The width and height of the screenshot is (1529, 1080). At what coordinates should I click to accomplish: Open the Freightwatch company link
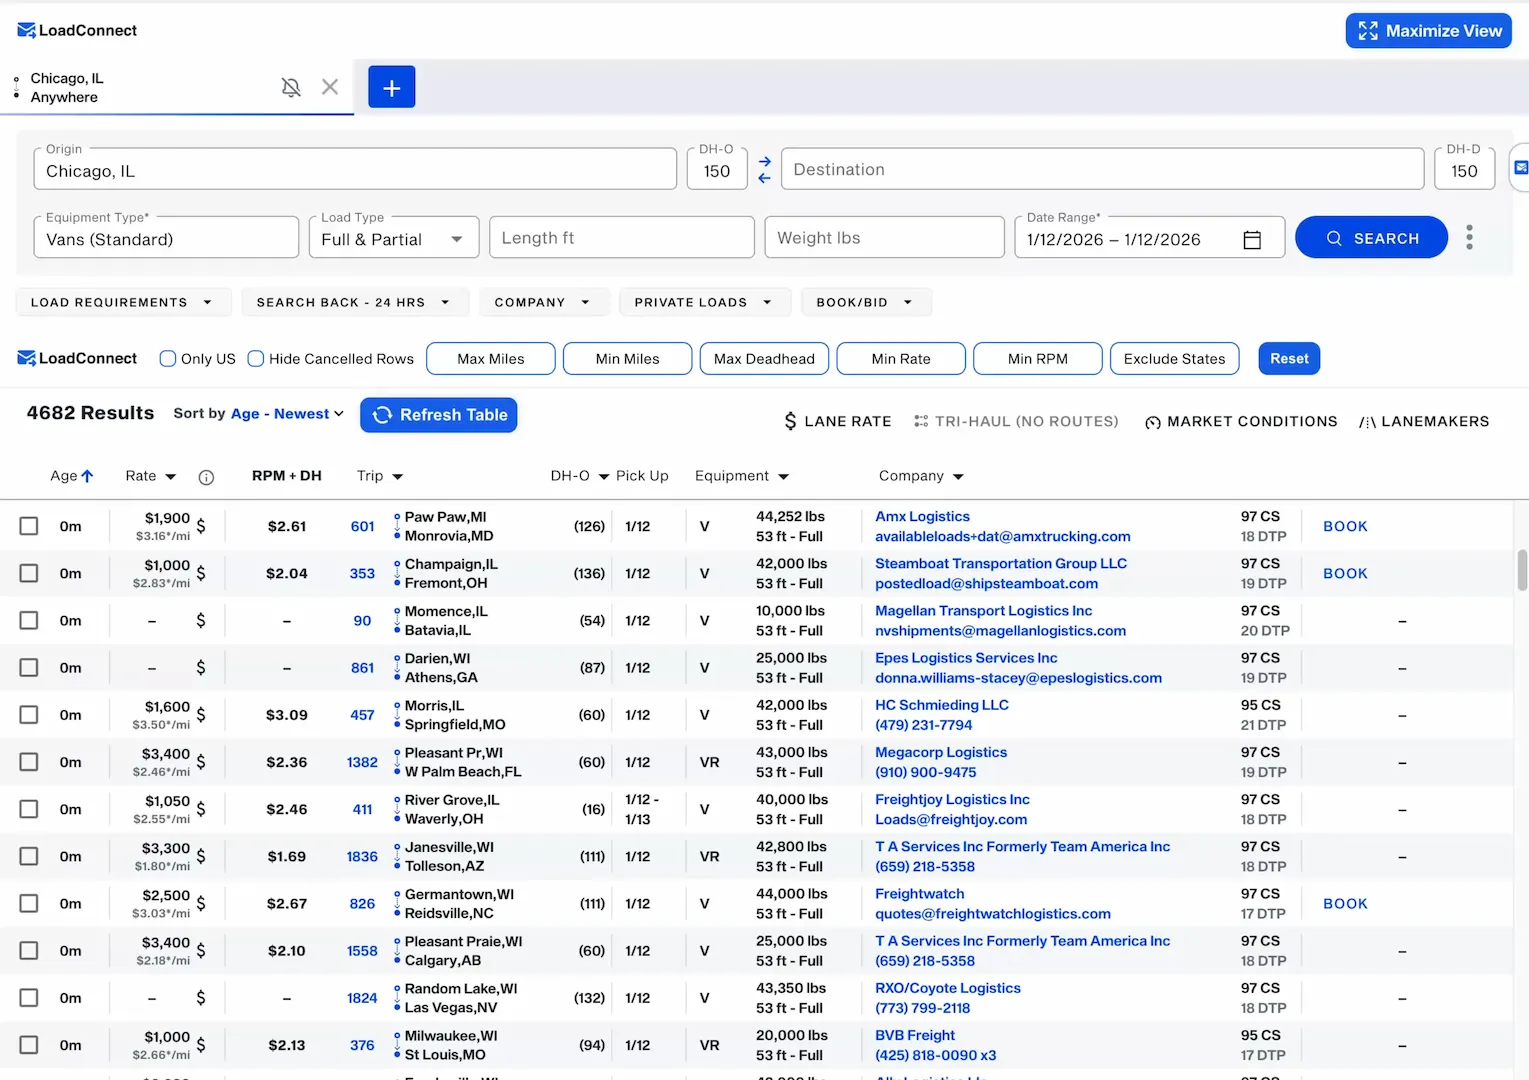tap(919, 894)
